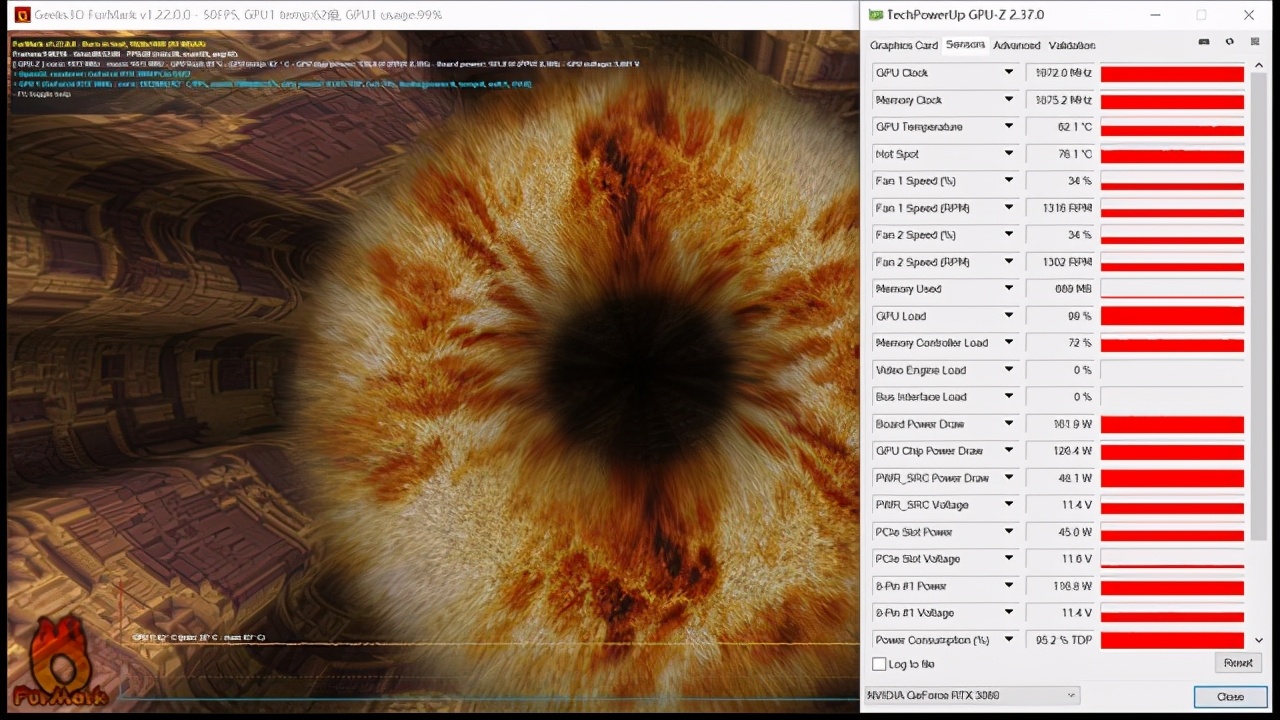Click the GPU-Z refresh icon
This screenshot has width=1280, height=720.
click(1229, 42)
